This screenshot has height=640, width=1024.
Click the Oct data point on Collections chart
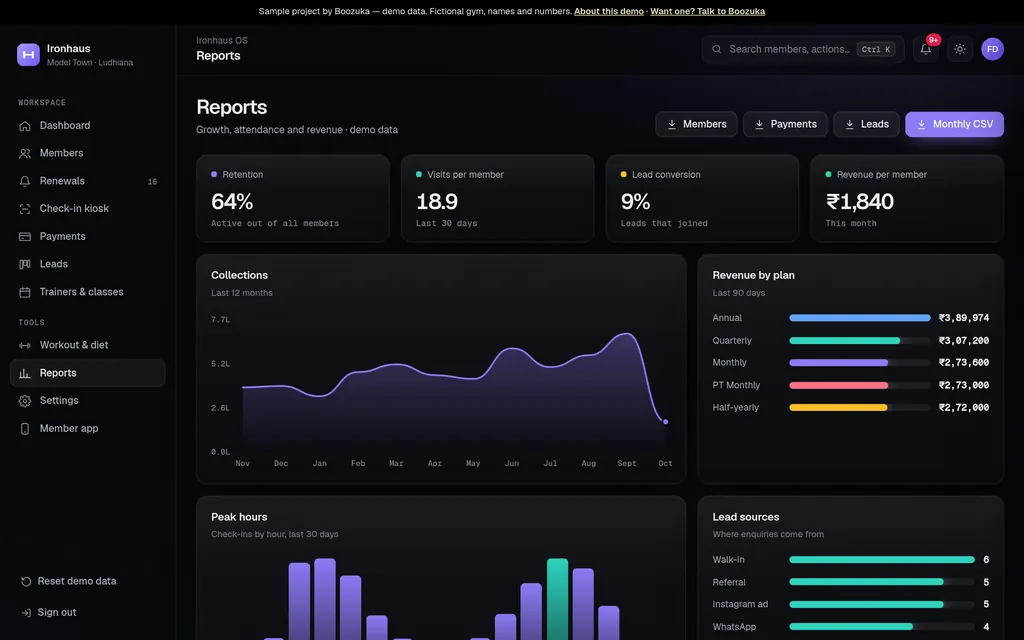point(665,422)
